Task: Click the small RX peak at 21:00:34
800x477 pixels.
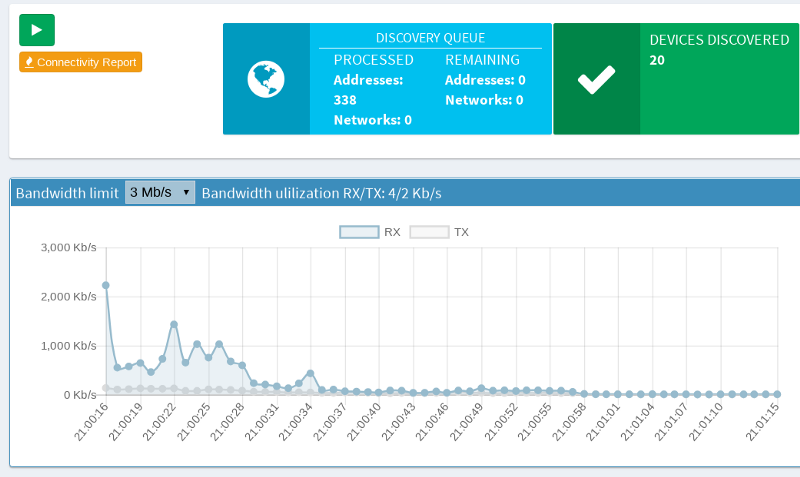Action: pyautogui.click(x=310, y=373)
